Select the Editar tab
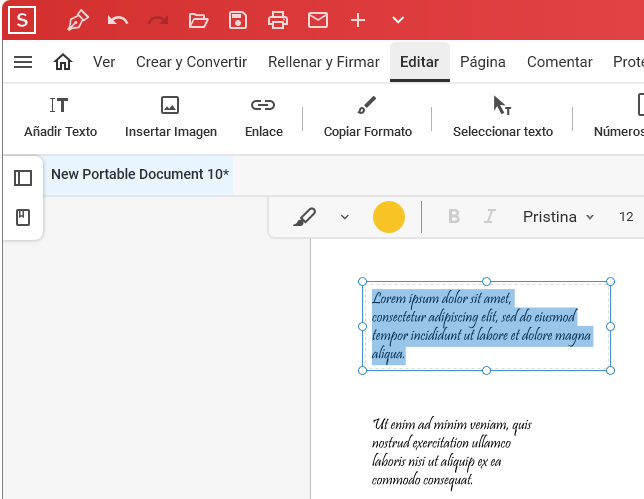644x499 pixels. pyautogui.click(x=420, y=62)
